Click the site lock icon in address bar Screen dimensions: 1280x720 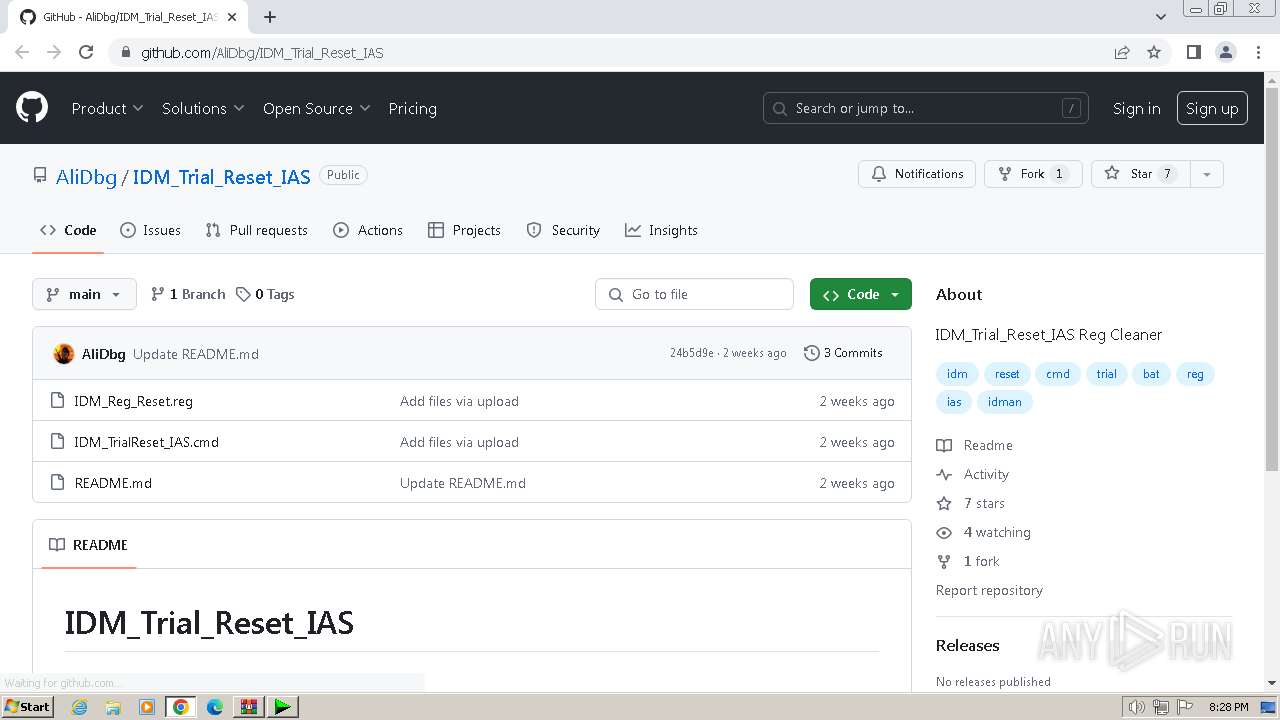click(x=125, y=52)
